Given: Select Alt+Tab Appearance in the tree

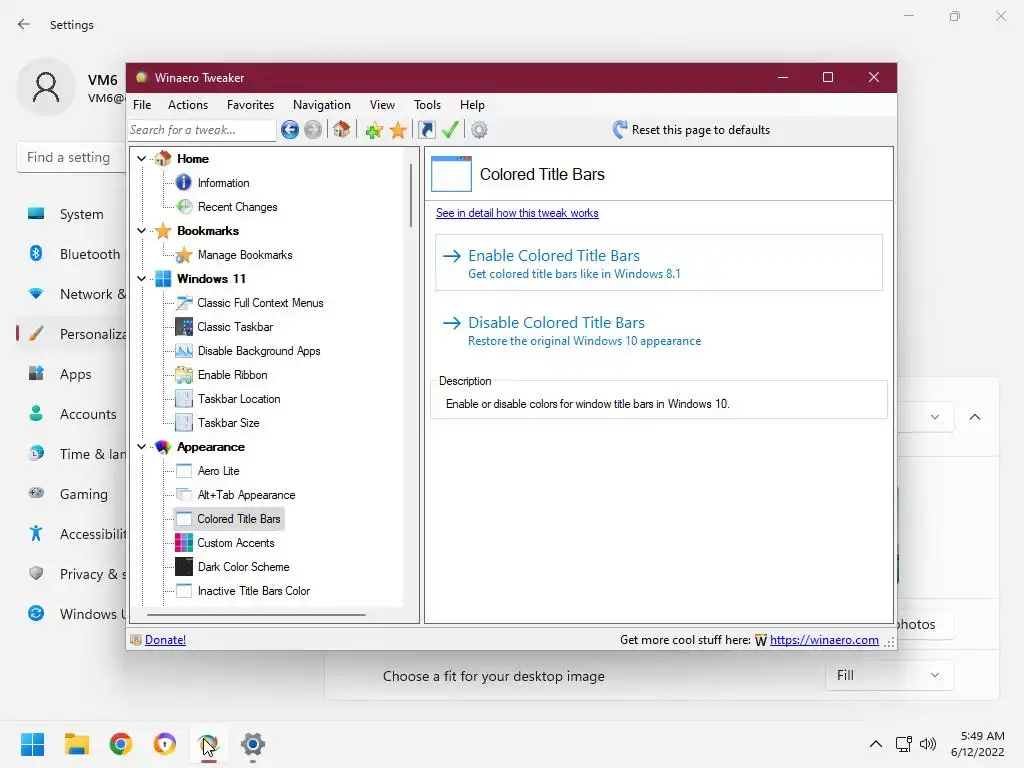Looking at the screenshot, I should (246, 495).
